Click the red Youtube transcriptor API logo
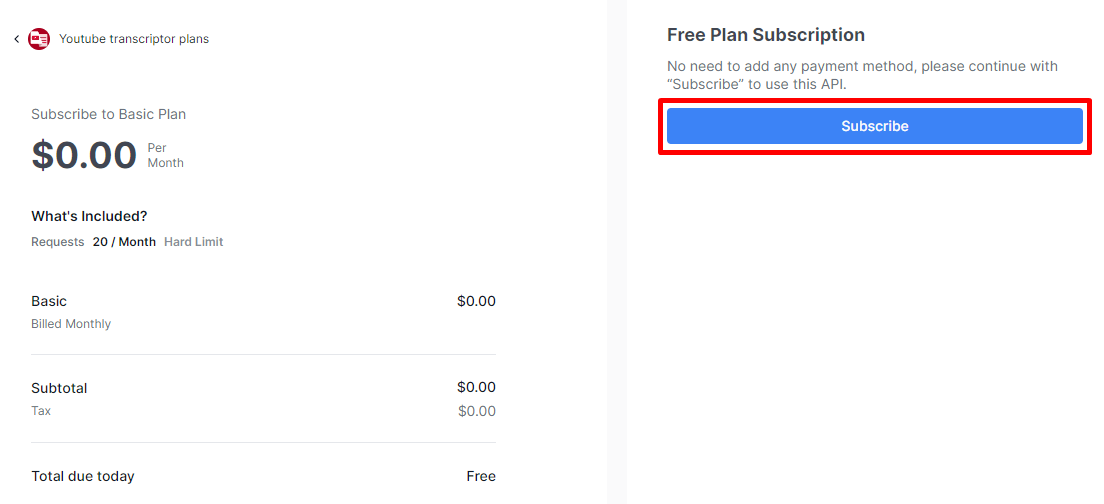 [x=39, y=39]
